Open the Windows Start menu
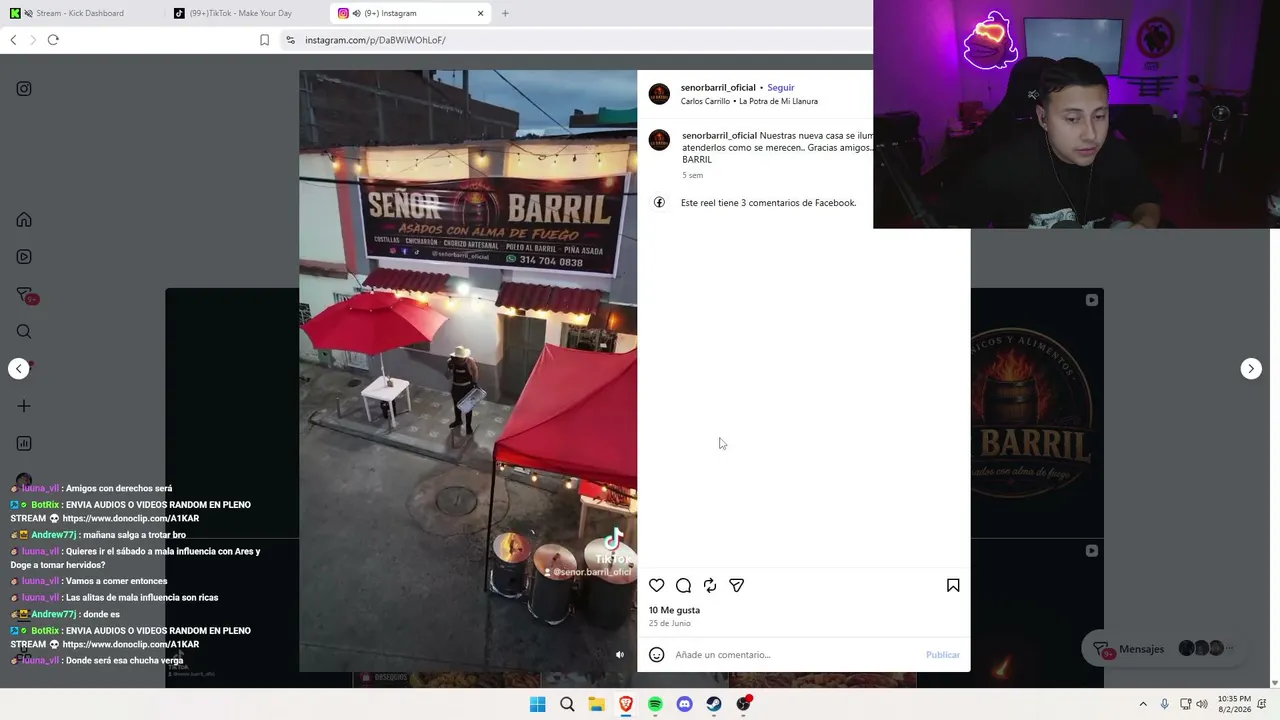 click(537, 704)
